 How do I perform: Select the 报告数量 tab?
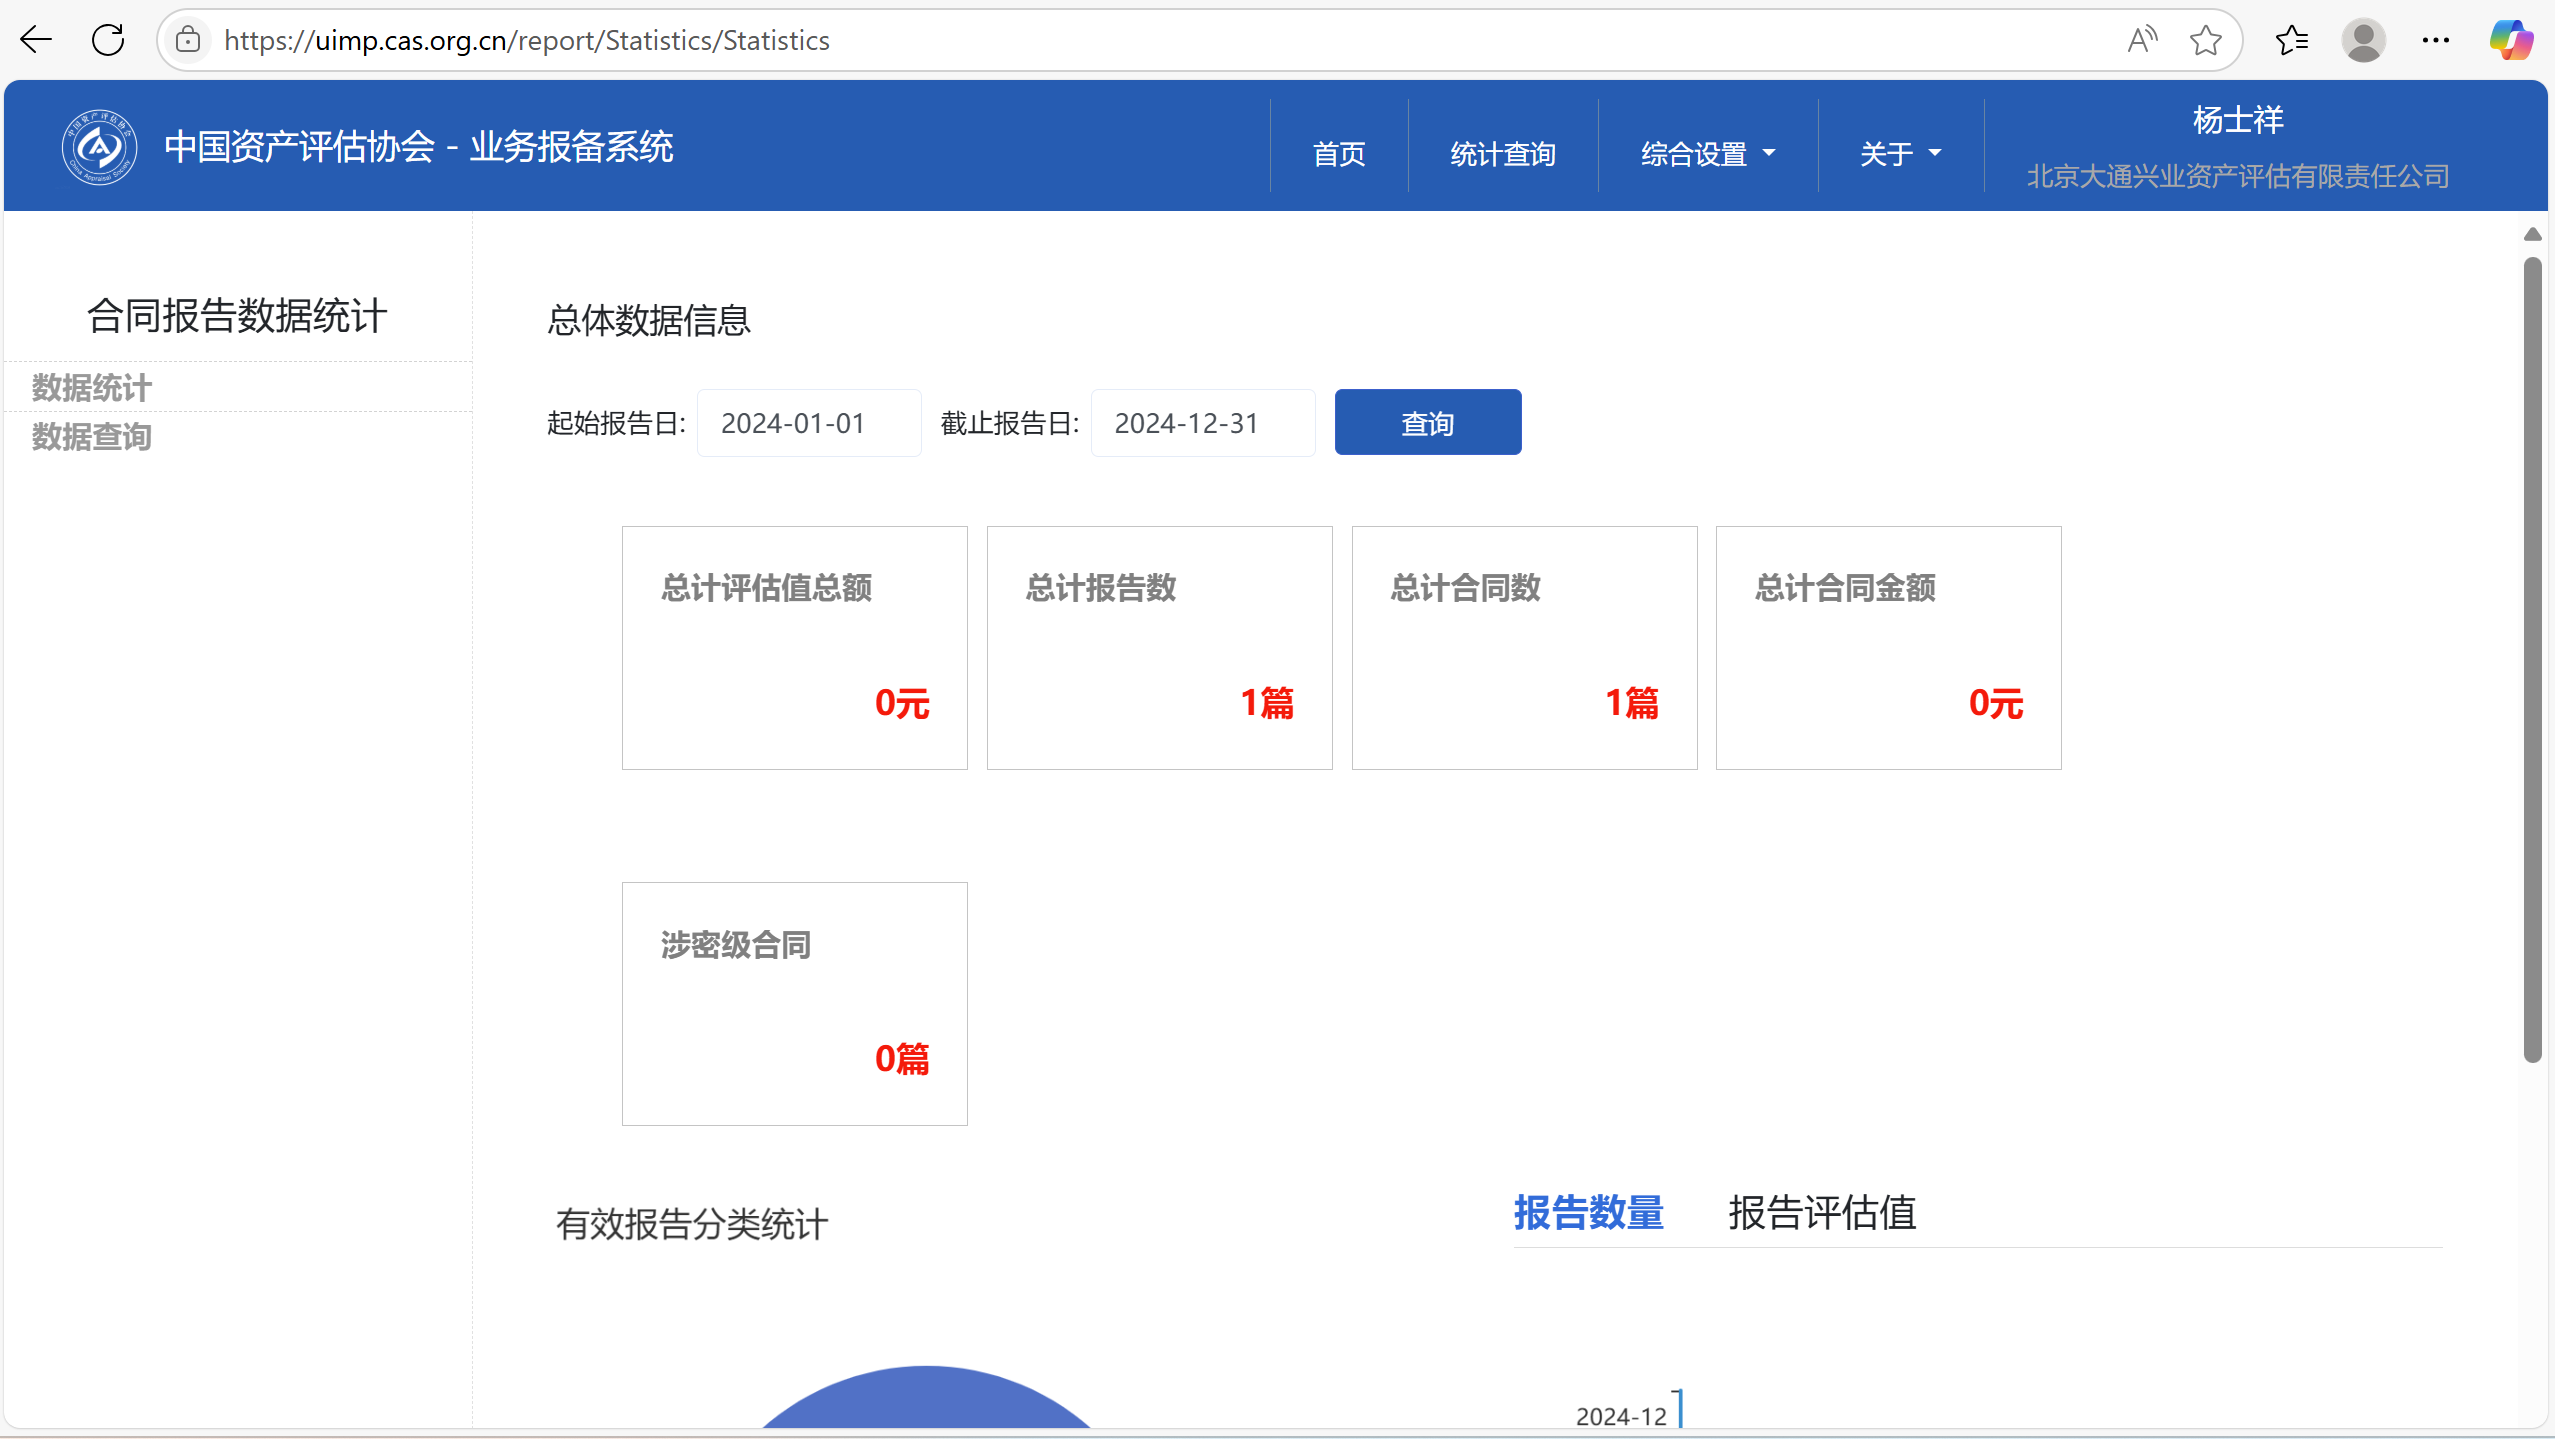1588,1213
